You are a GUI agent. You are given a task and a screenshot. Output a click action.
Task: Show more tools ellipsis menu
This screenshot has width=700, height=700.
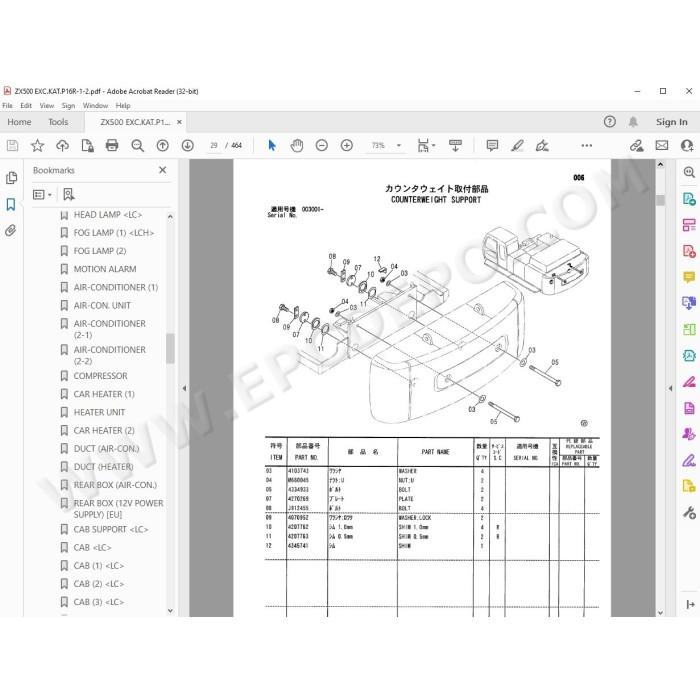587,146
